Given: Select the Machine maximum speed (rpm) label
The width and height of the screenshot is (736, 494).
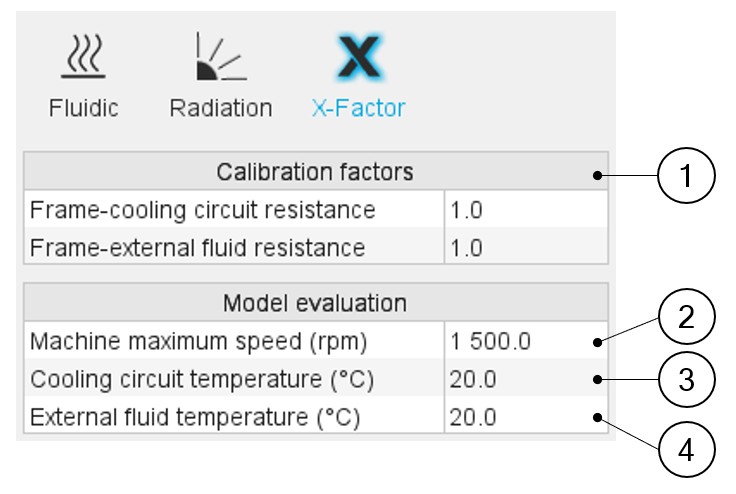Looking at the screenshot, I should 199,341.
